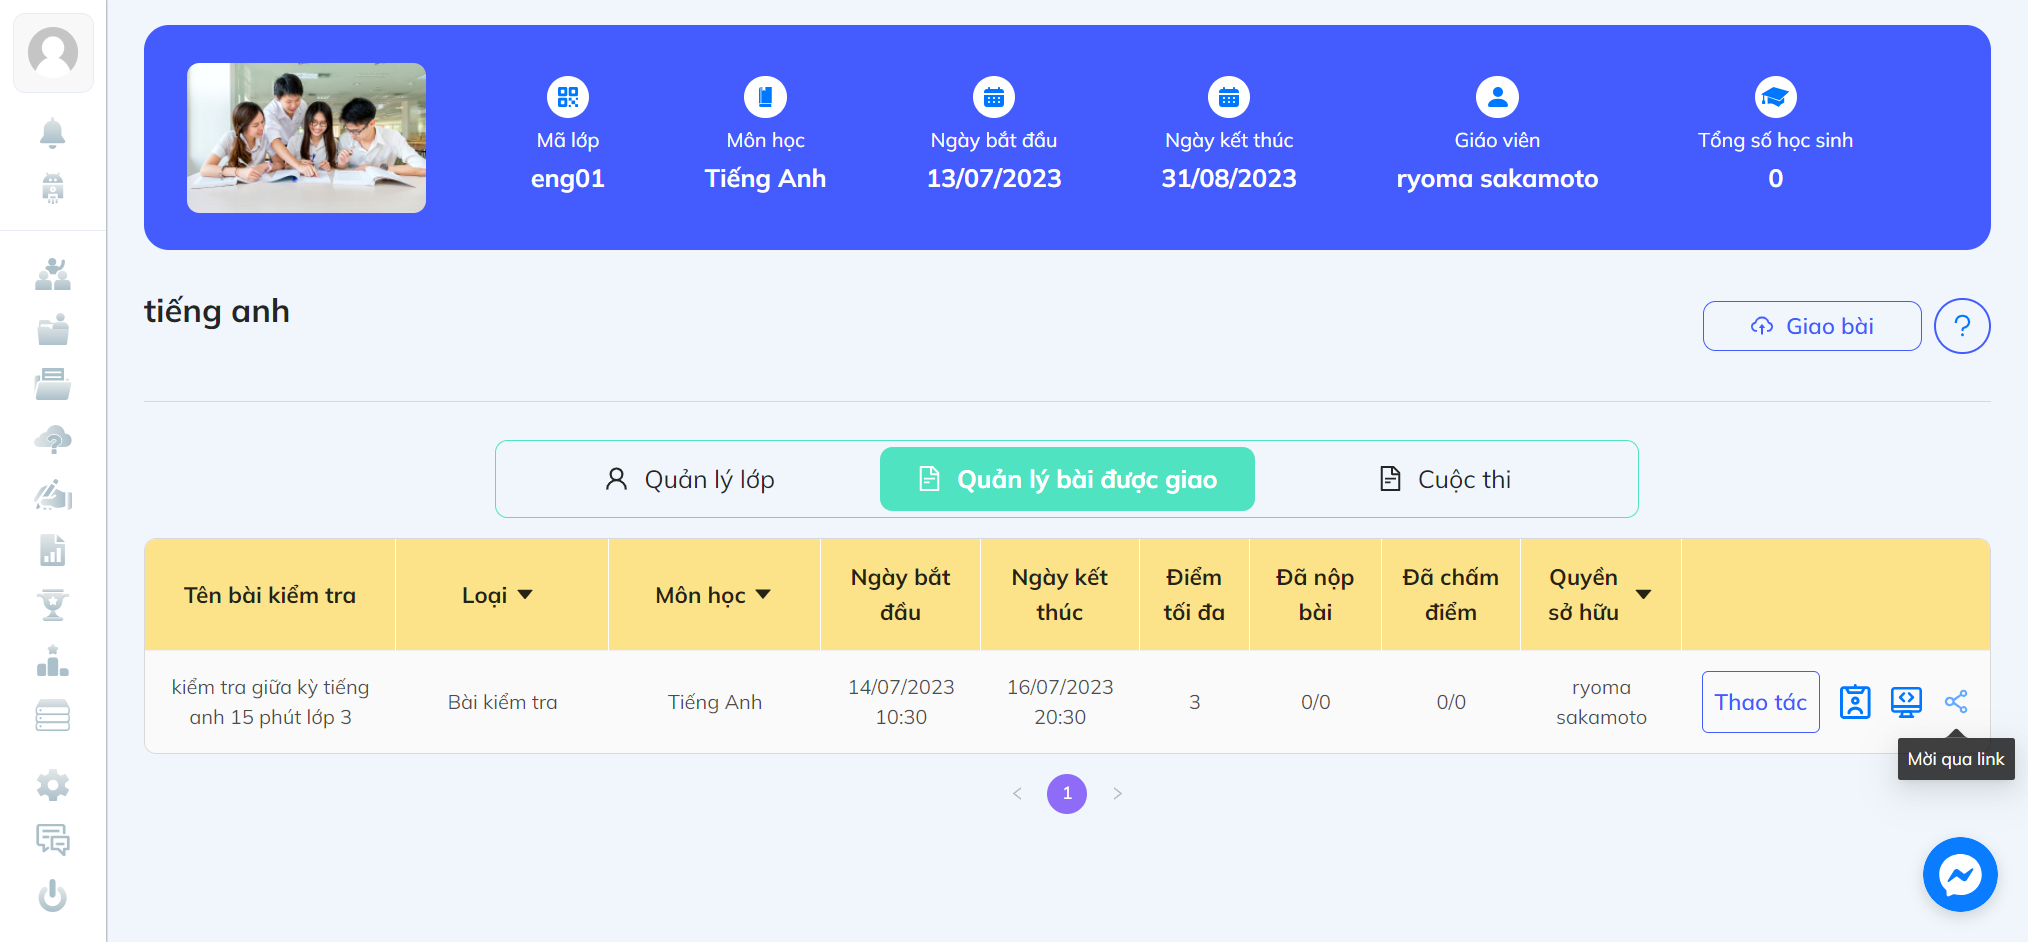The width and height of the screenshot is (2028, 942).
Task: Click the power logout icon
Action: [x=53, y=895]
